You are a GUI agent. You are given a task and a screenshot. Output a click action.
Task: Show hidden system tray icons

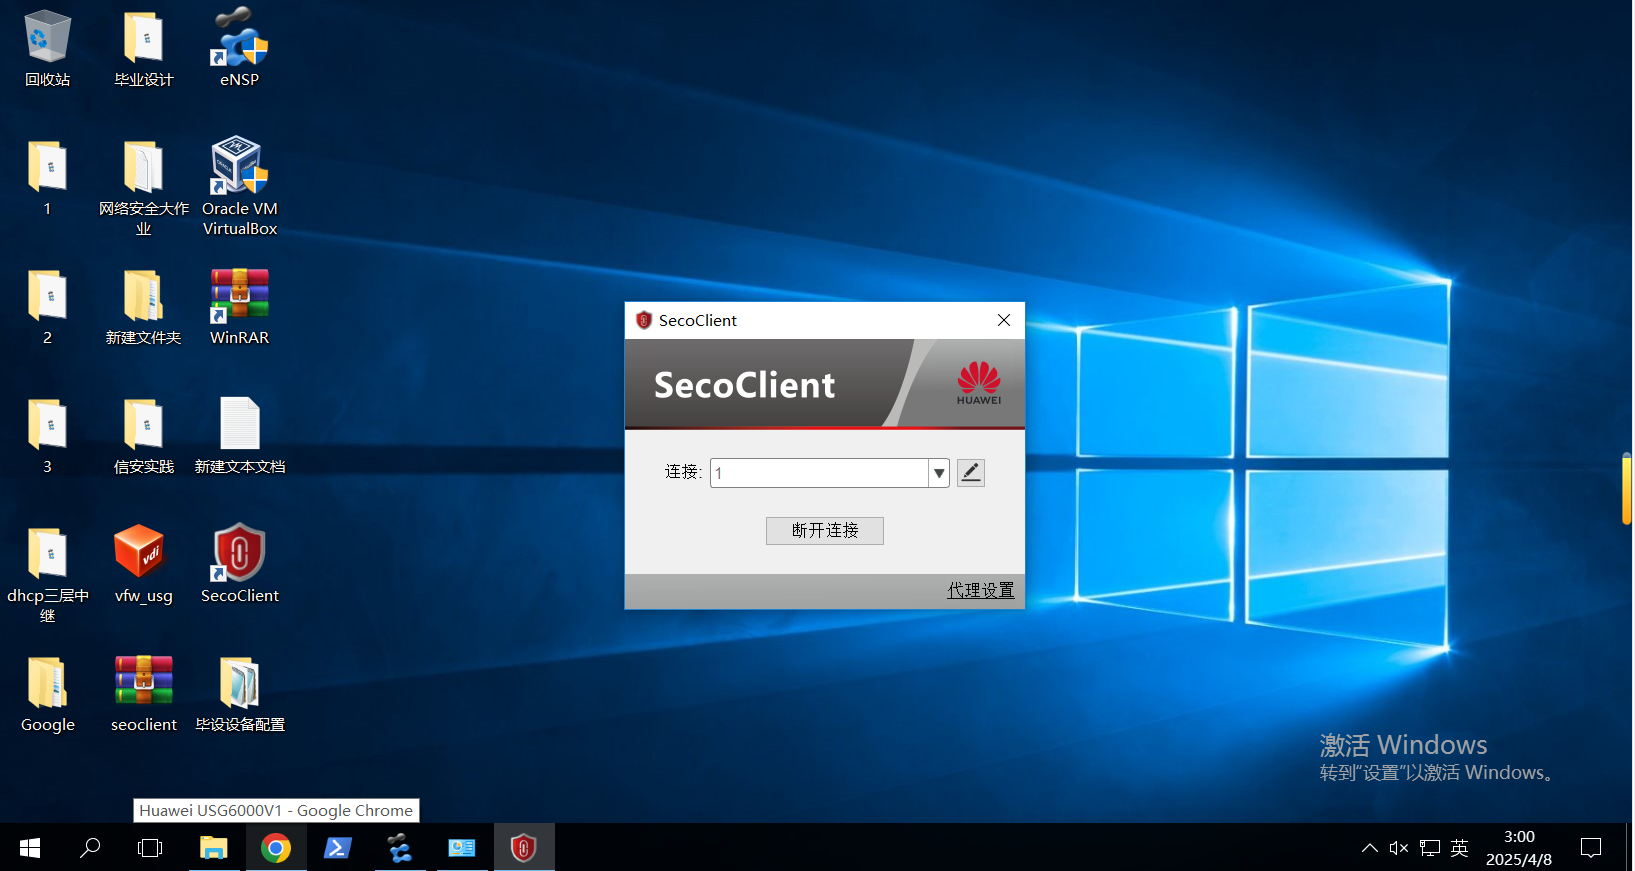(x=1370, y=848)
